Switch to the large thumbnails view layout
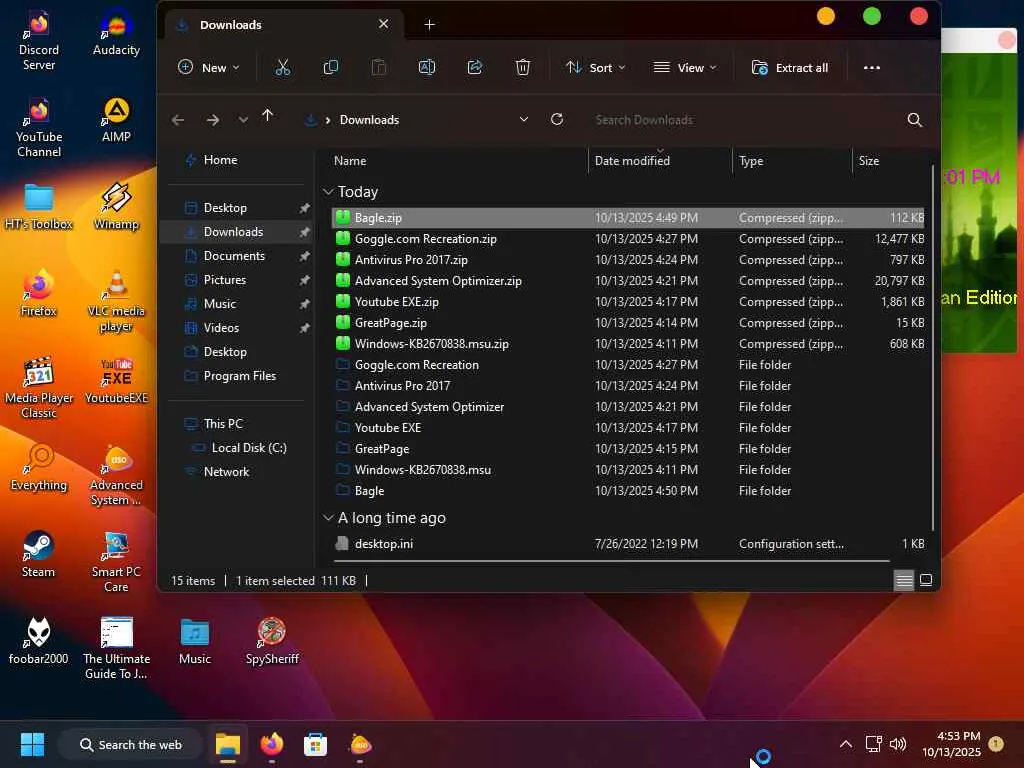1024x768 pixels. 926,580
